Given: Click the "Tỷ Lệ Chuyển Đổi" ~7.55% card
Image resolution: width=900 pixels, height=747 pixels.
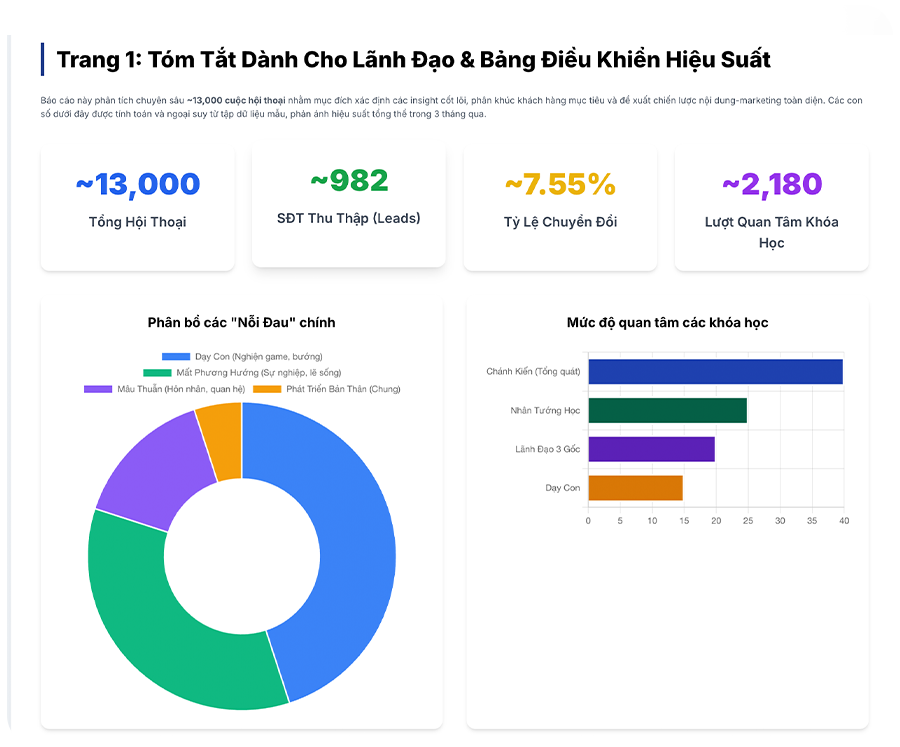Looking at the screenshot, I should [x=560, y=208].
